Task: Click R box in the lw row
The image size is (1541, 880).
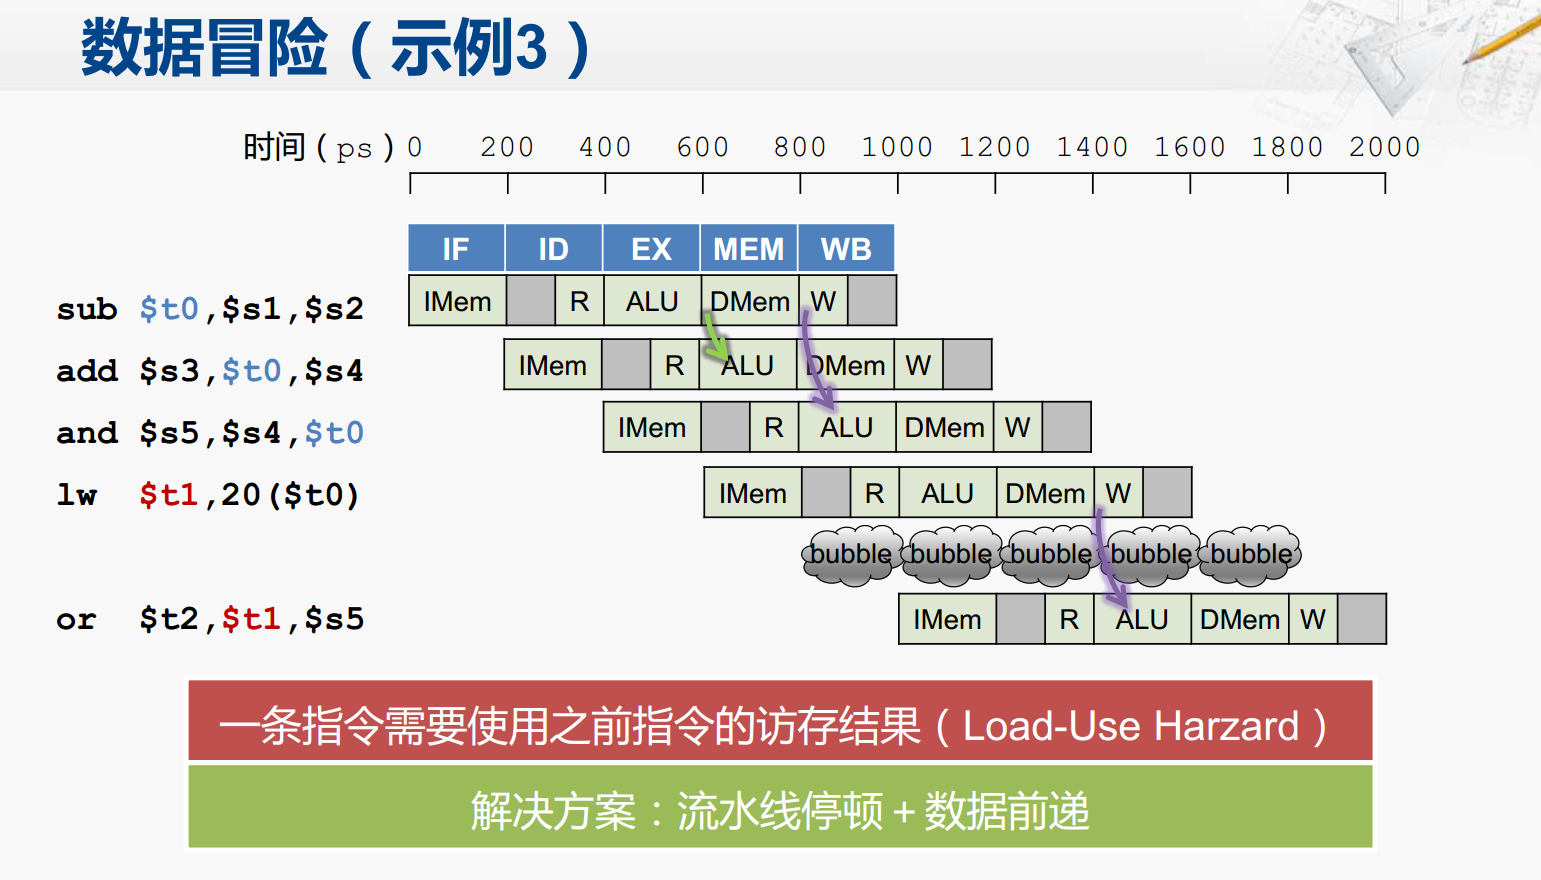Action: coord(875,493)
